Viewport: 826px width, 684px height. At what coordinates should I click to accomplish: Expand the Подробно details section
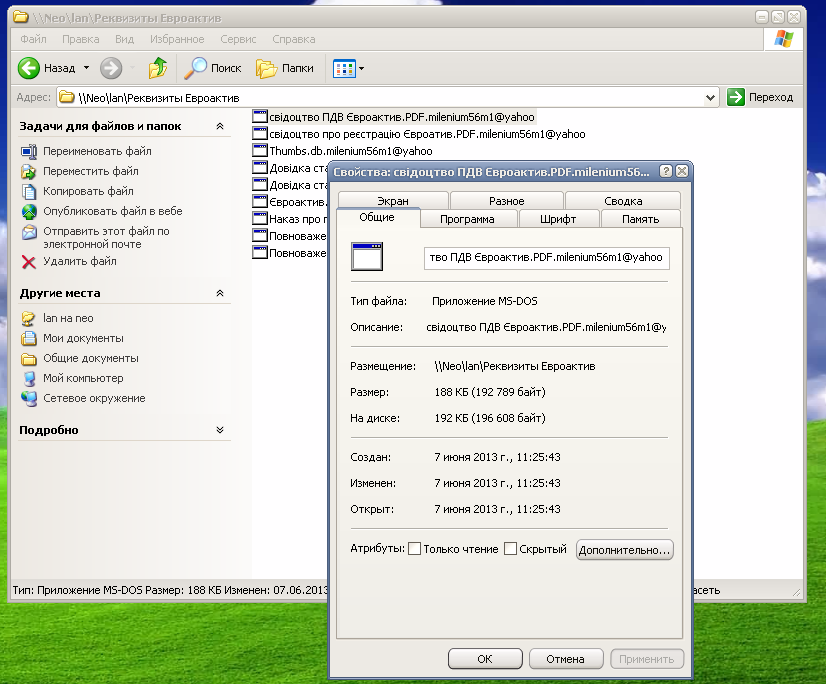click(220, 430)
